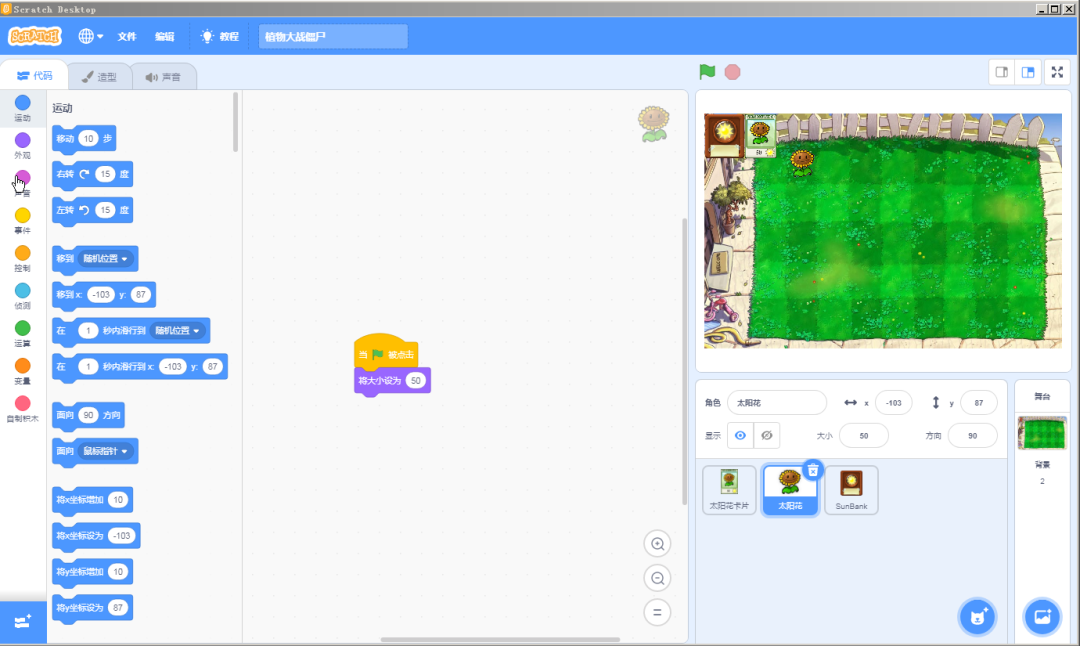Click the sunflower seed card on stage

[x=760, y=135]
